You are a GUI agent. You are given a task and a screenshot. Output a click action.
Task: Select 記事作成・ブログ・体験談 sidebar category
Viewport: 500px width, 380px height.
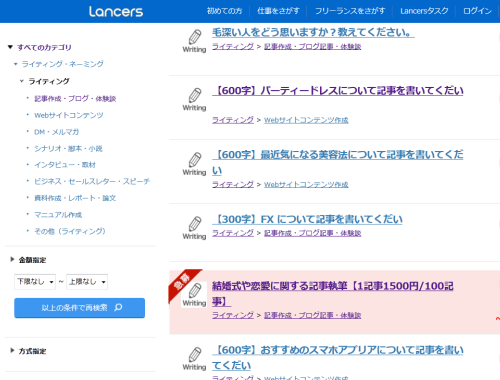(75, 99)
